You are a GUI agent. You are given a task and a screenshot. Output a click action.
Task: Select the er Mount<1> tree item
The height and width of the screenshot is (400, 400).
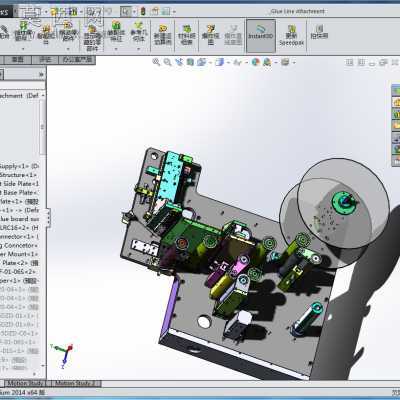19,254
